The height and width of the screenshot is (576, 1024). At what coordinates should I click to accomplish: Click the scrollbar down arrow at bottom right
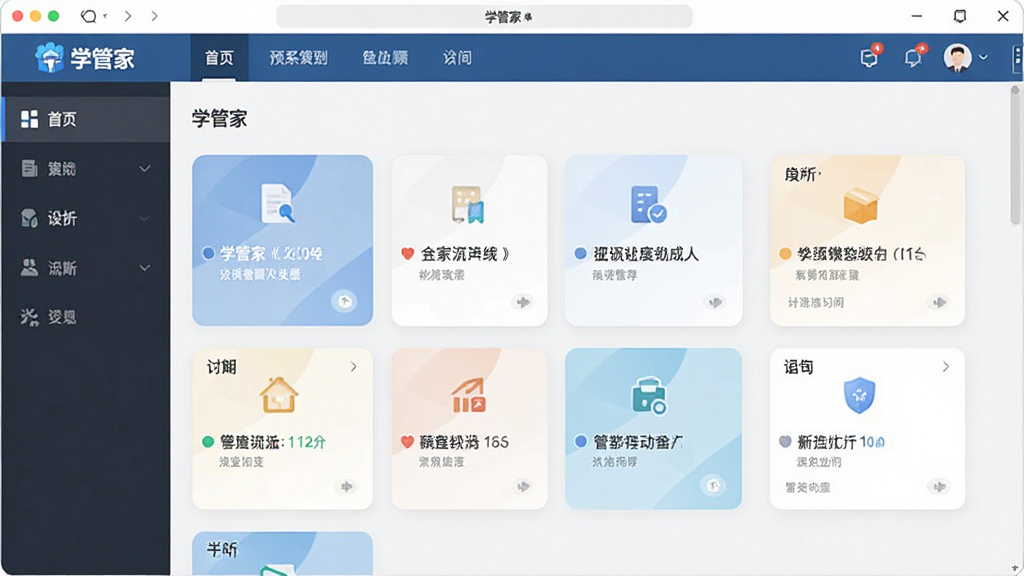pos(1015,569)
